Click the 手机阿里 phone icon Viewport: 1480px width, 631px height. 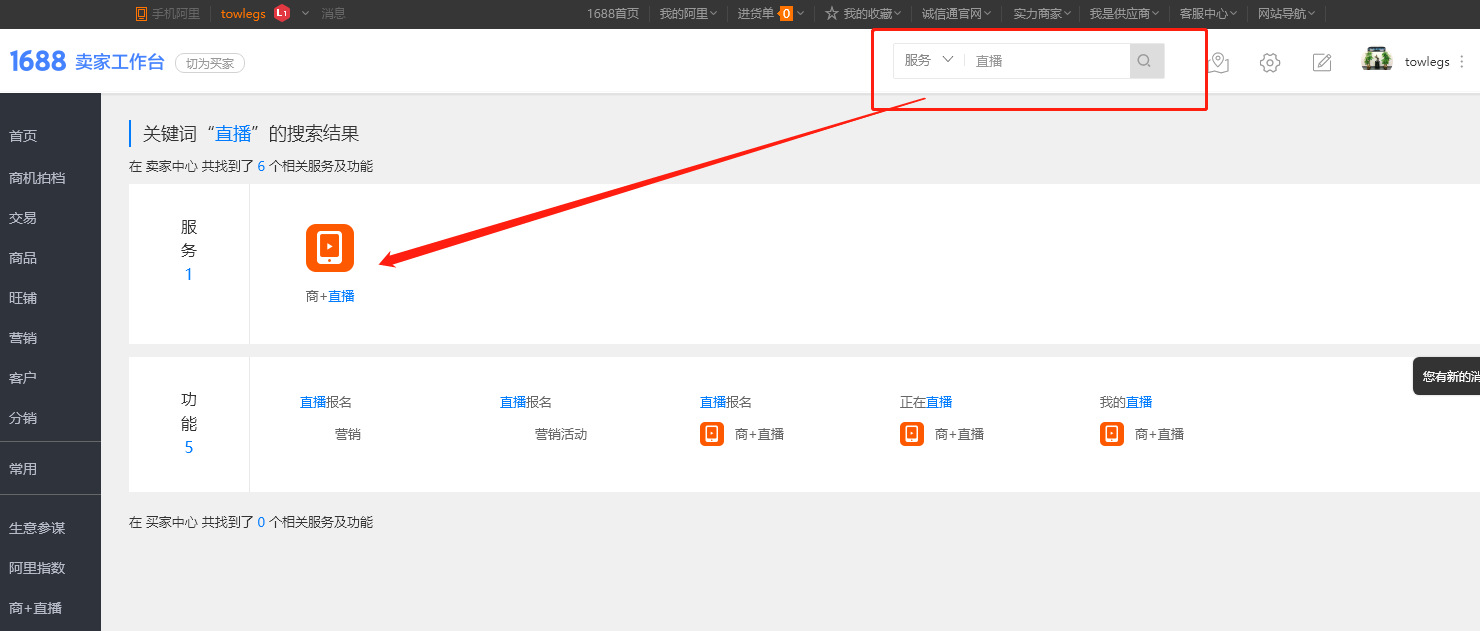point(141,14)
